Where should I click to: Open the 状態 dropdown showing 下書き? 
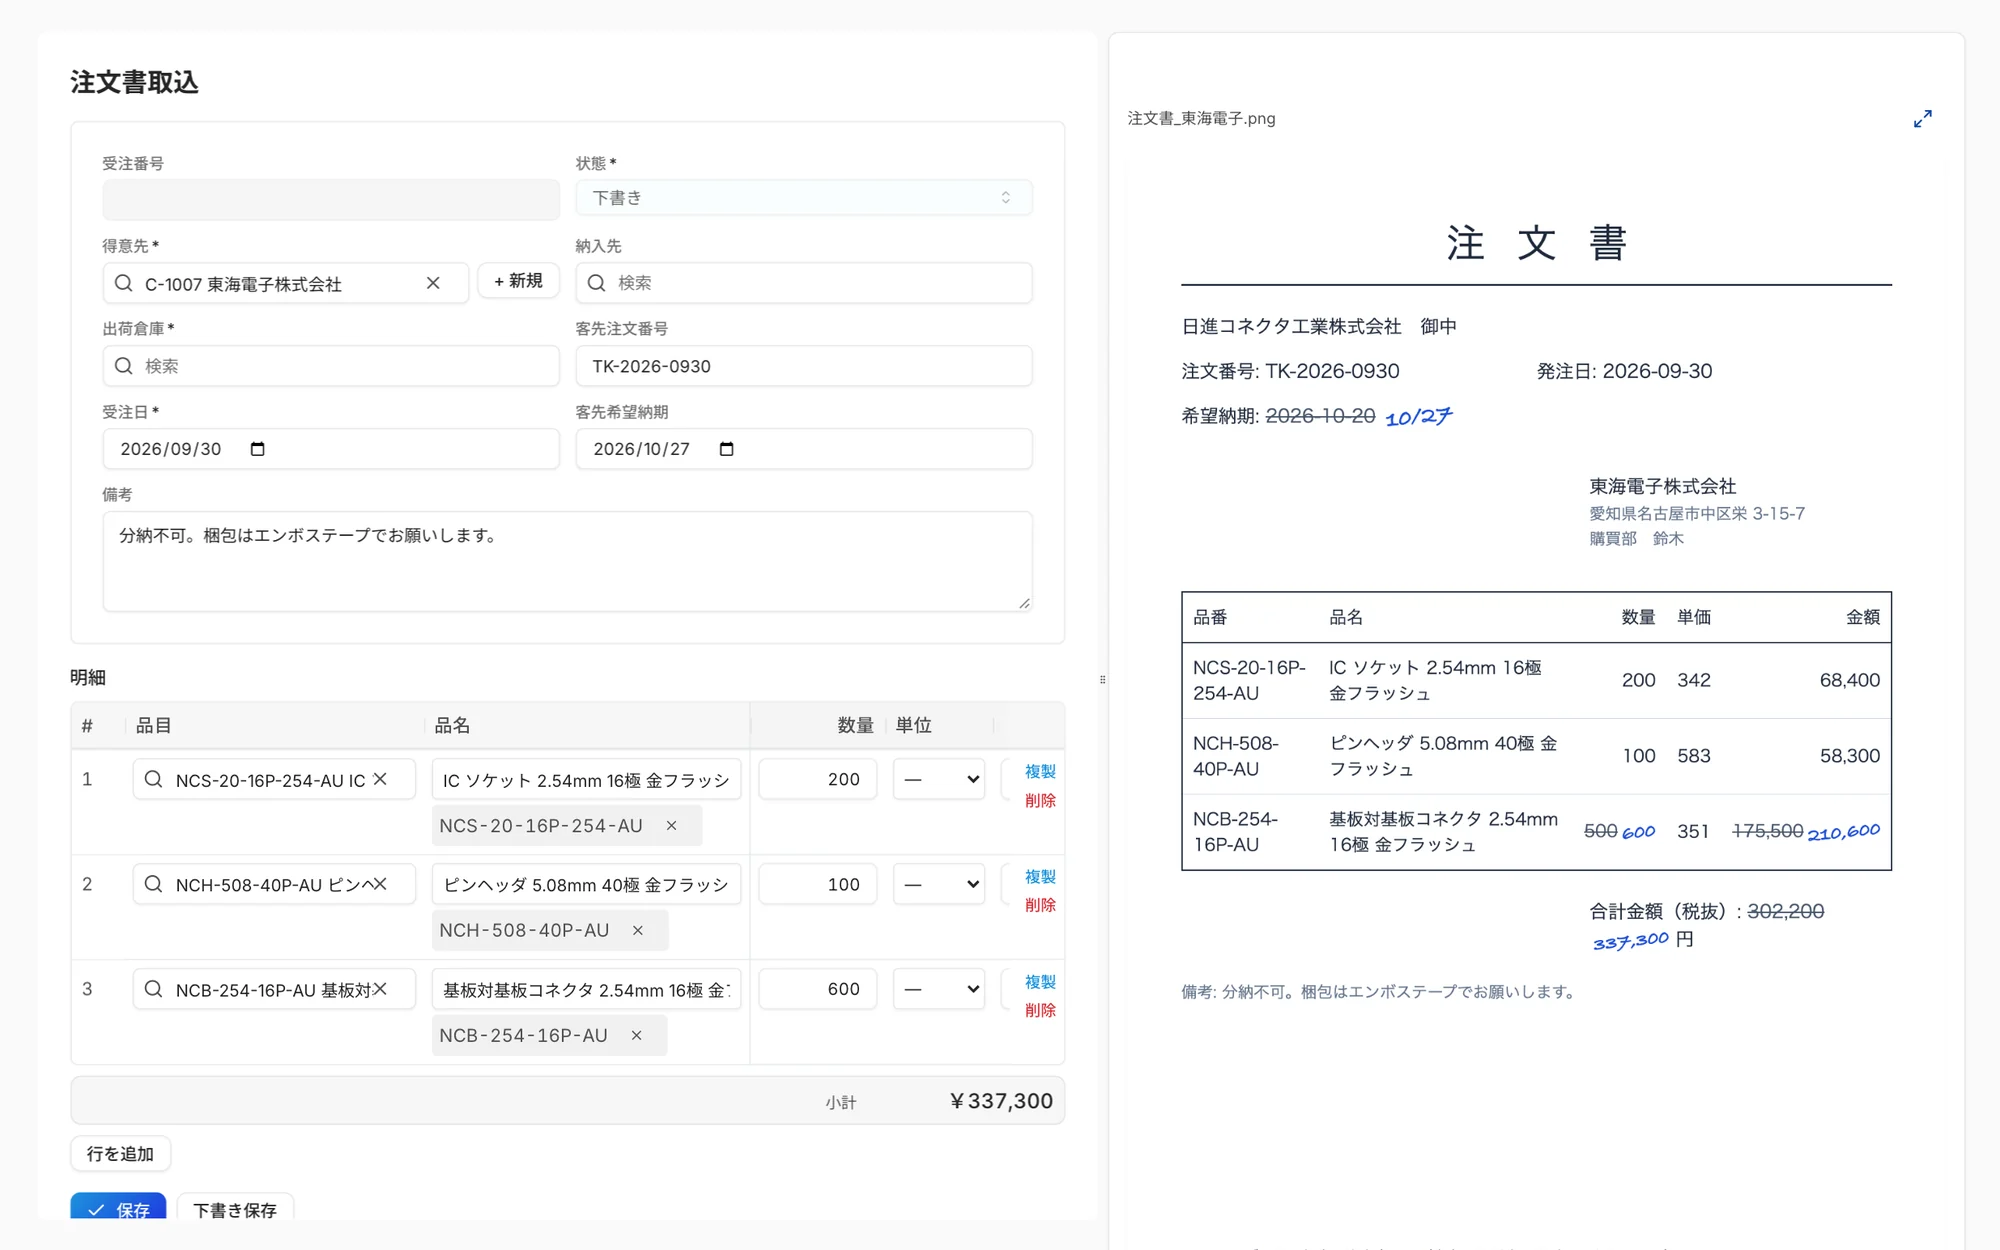(x=804, y=198)
